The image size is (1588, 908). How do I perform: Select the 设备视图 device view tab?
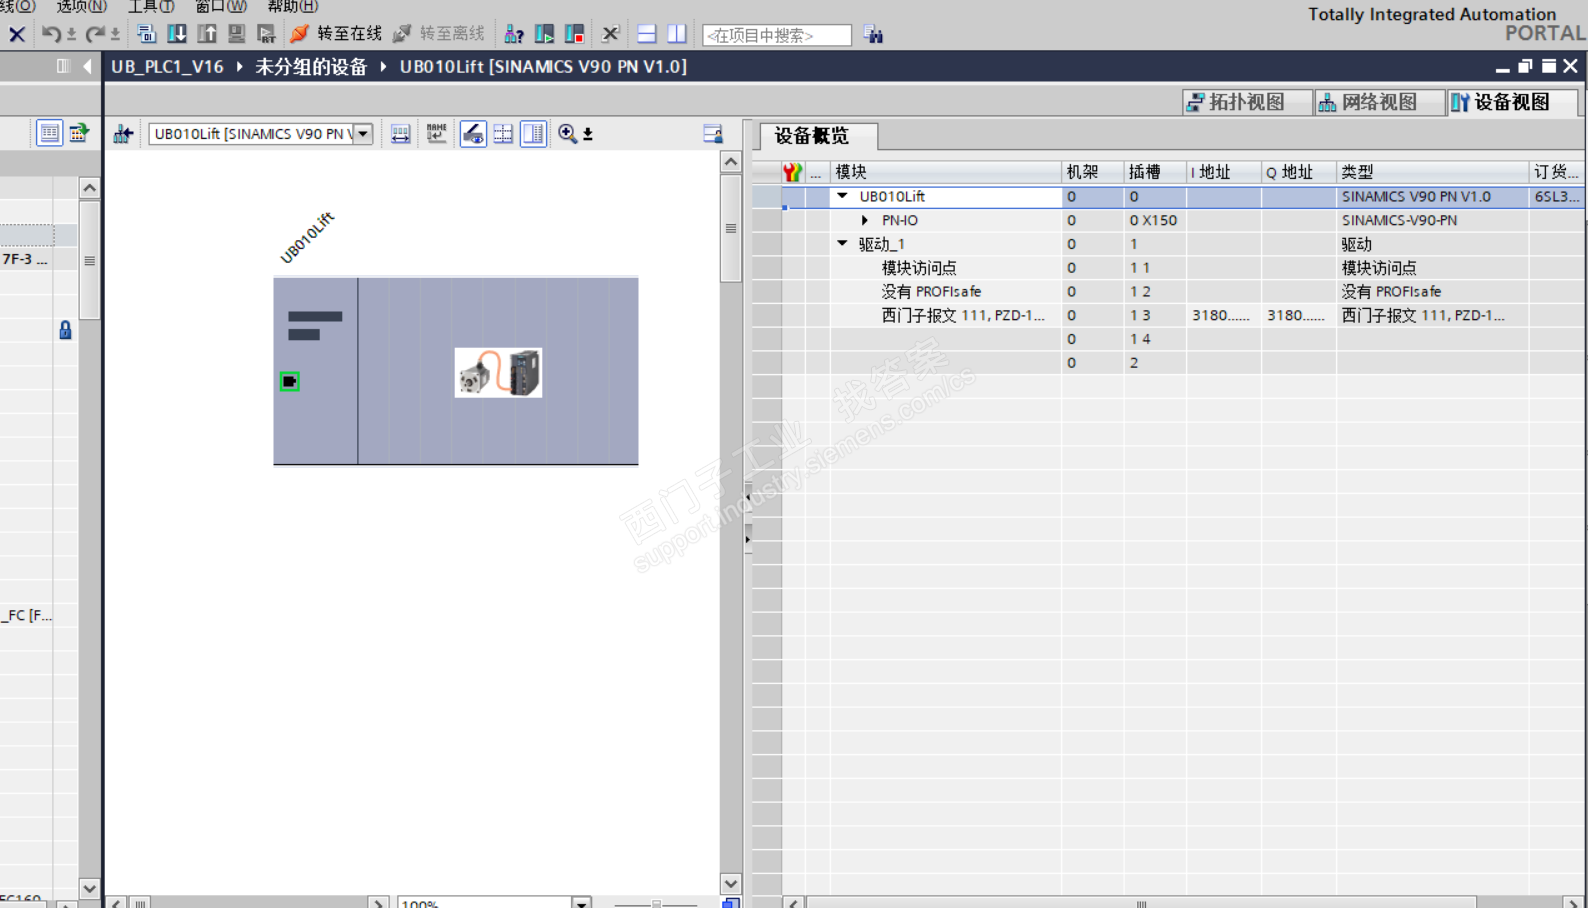tap(1512, 102)
